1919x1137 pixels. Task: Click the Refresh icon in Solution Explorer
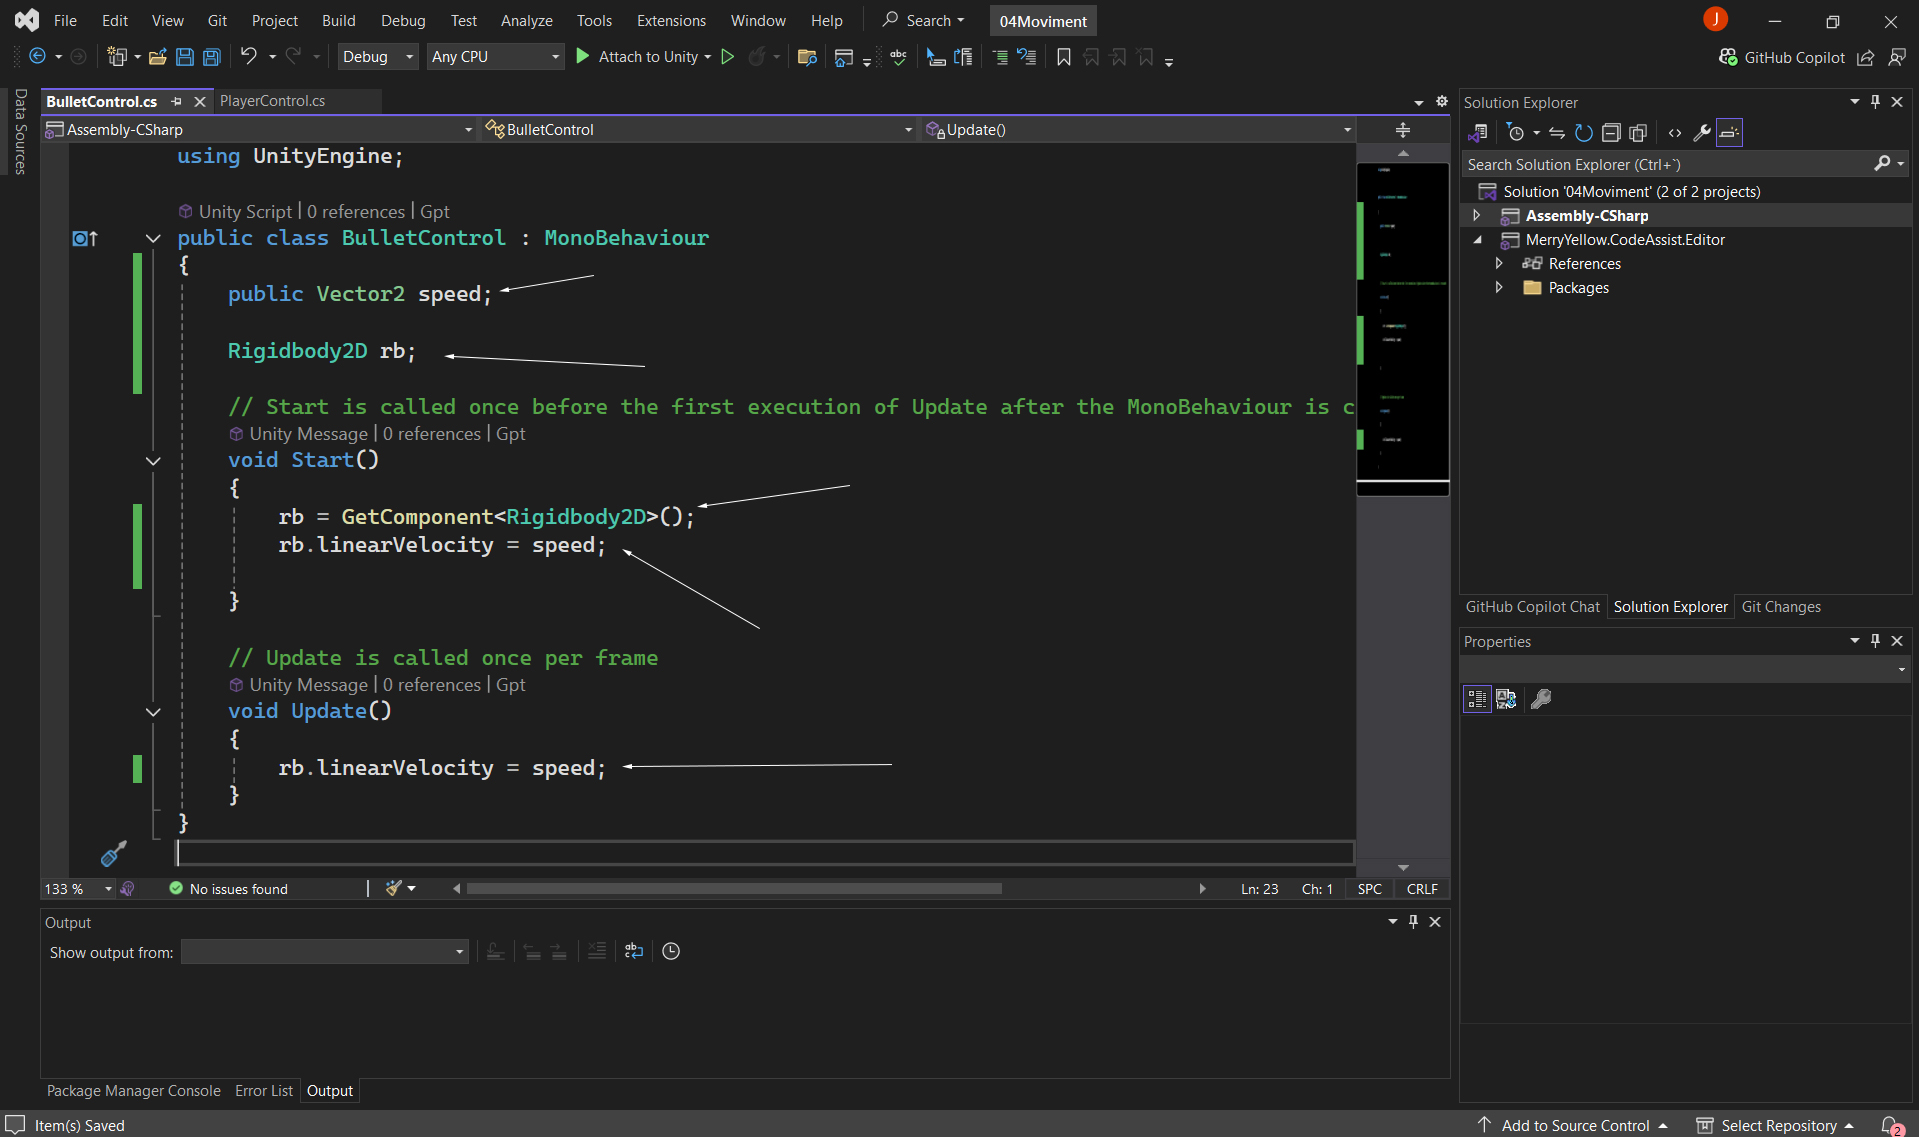1583,133
